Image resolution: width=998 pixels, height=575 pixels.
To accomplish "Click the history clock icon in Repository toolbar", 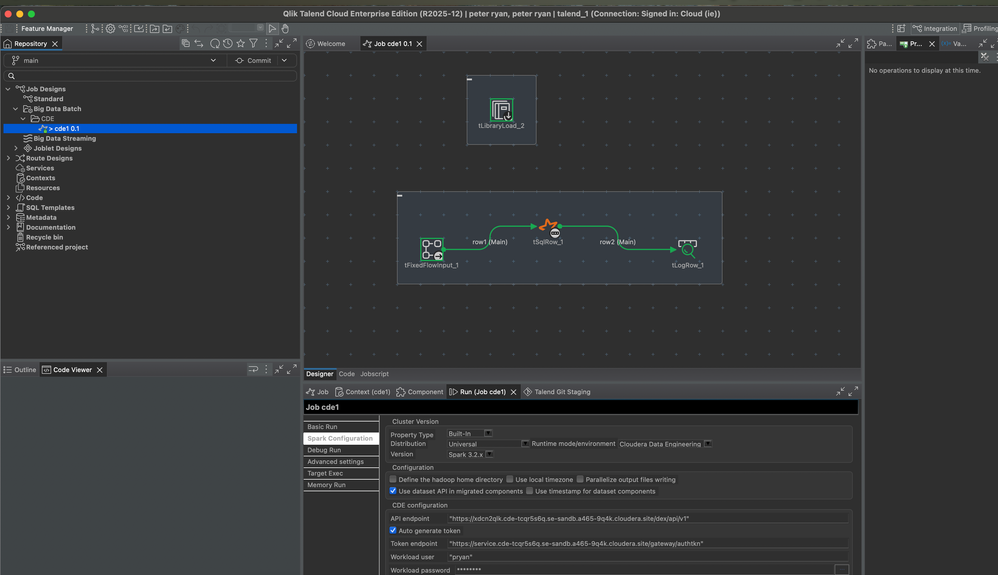I will tap(227, 43).
